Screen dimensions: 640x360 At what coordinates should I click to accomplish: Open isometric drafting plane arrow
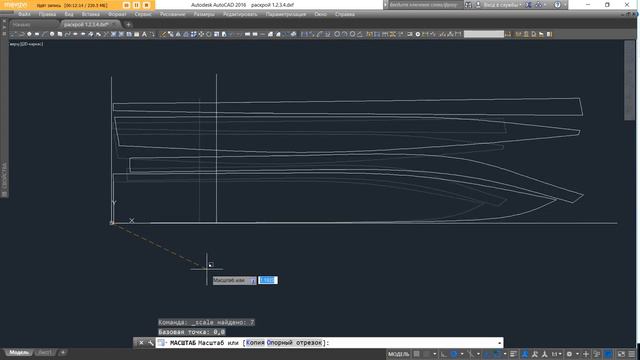[478, 354]
